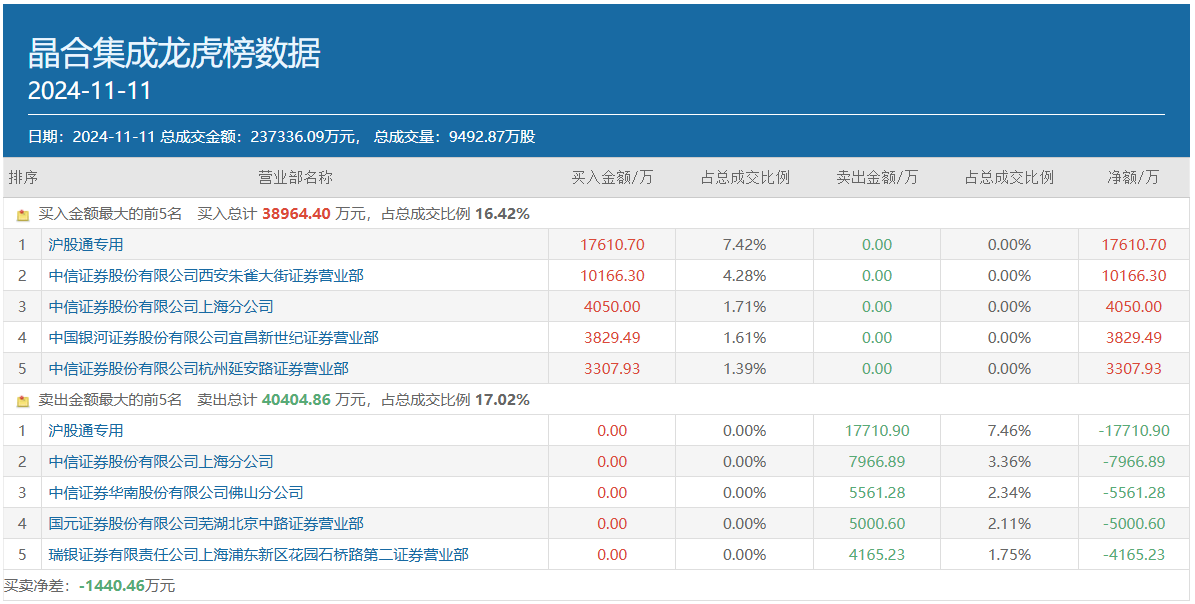Open 国元证券芜湖北京中路证券营业部 link
This screenshot has width=1195, height=604.
coord(206,524)
